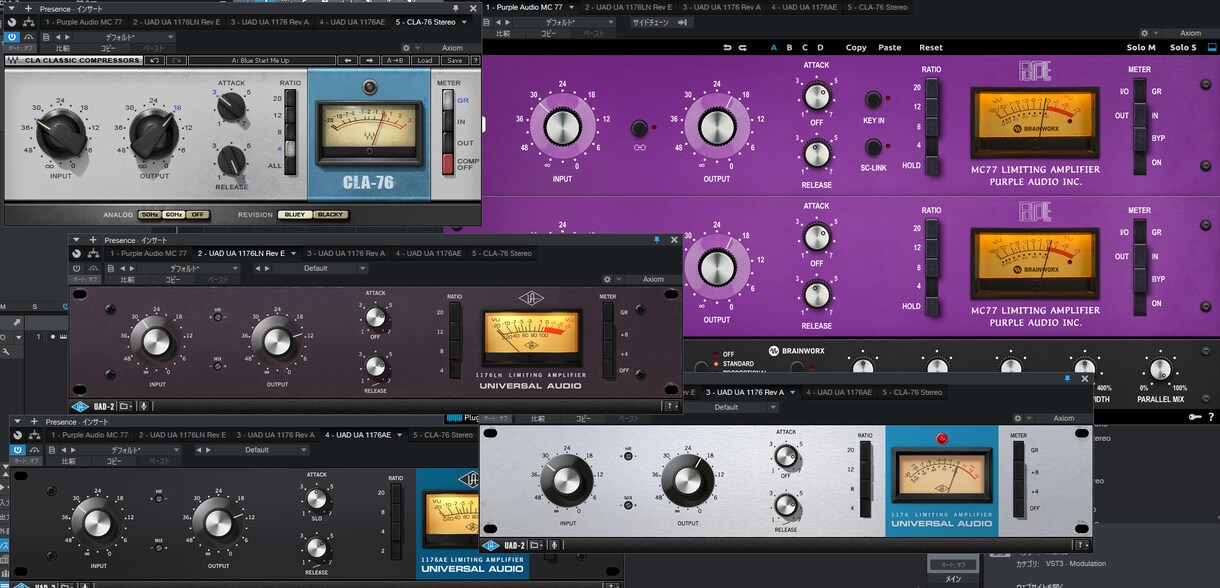This screenshot has height=588, width=1220.
Task: Click microphone icon in 1176 Rev A bar
Action: (x=553, y=545)
